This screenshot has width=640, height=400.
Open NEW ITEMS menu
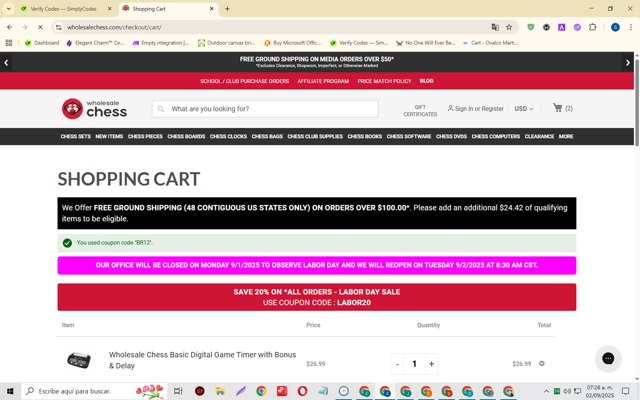pyautogui.click(x=109, y=136)
